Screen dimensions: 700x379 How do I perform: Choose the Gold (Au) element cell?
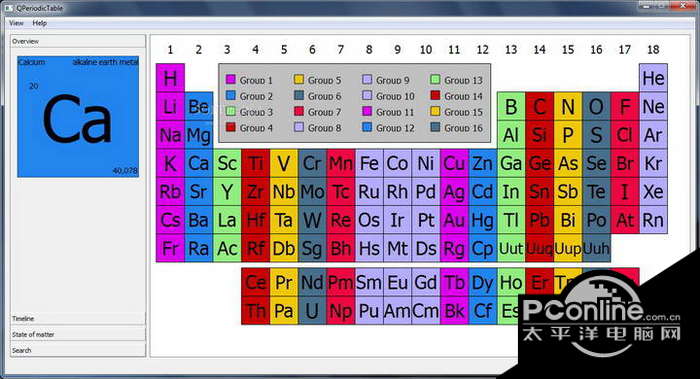pyautogui.click(x=454, y=220)
